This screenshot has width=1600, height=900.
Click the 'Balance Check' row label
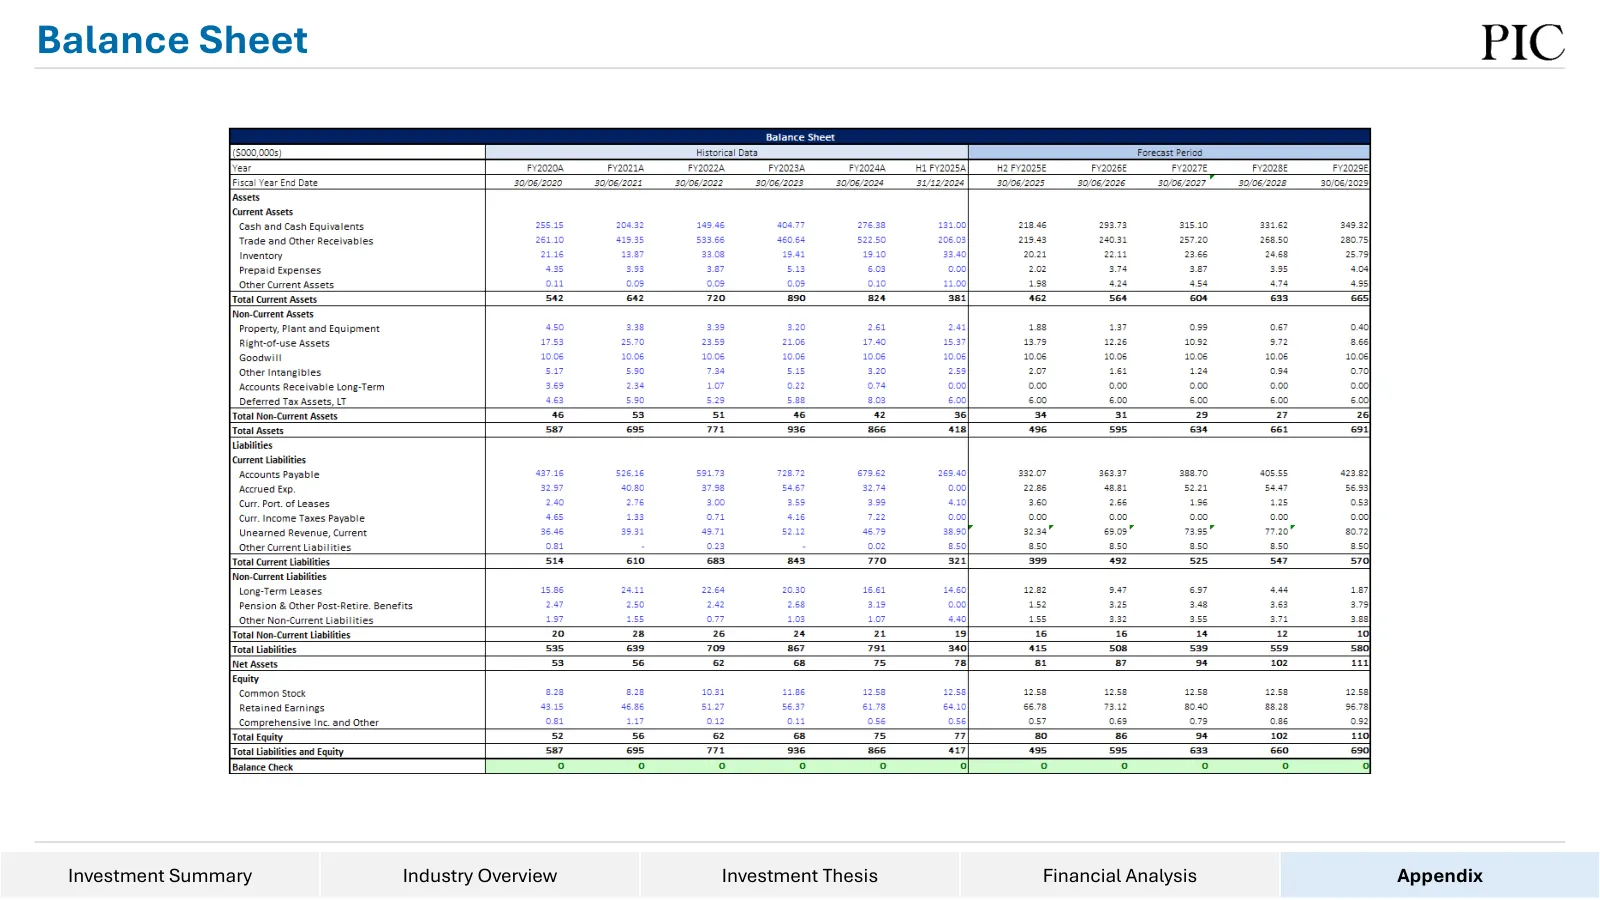pyautogui.click(x=262, y=768)
